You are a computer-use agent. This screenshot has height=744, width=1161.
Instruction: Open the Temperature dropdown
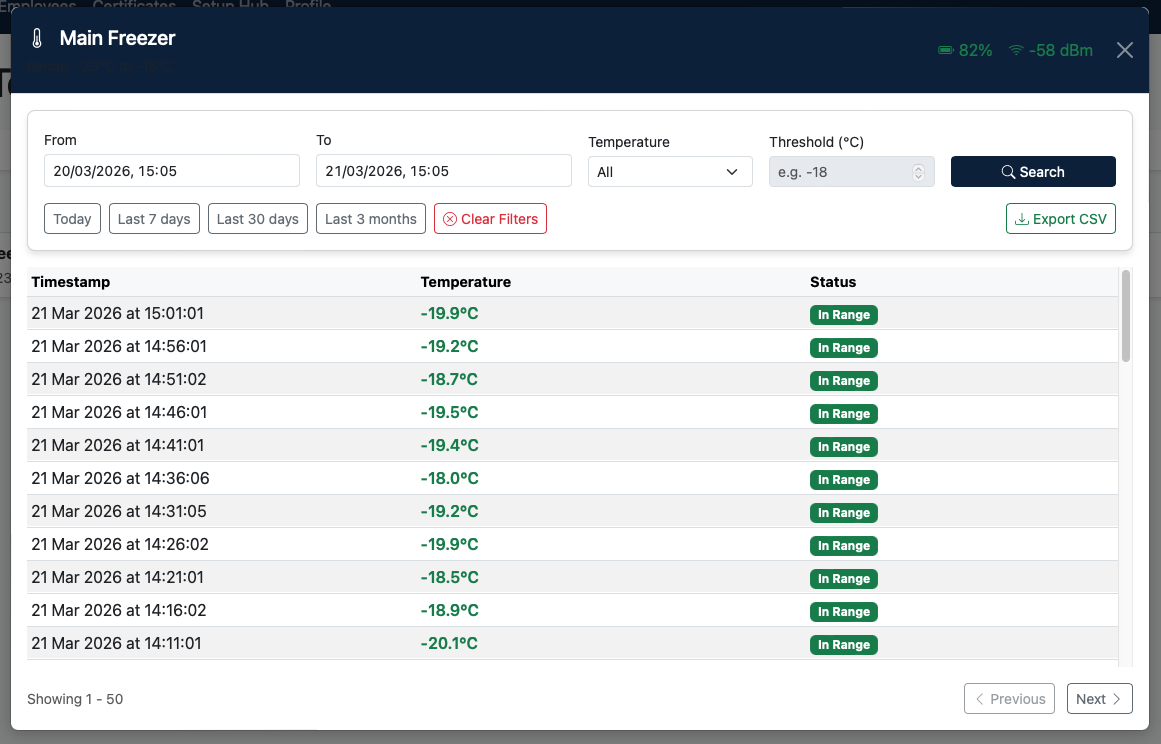pos(670,171)
